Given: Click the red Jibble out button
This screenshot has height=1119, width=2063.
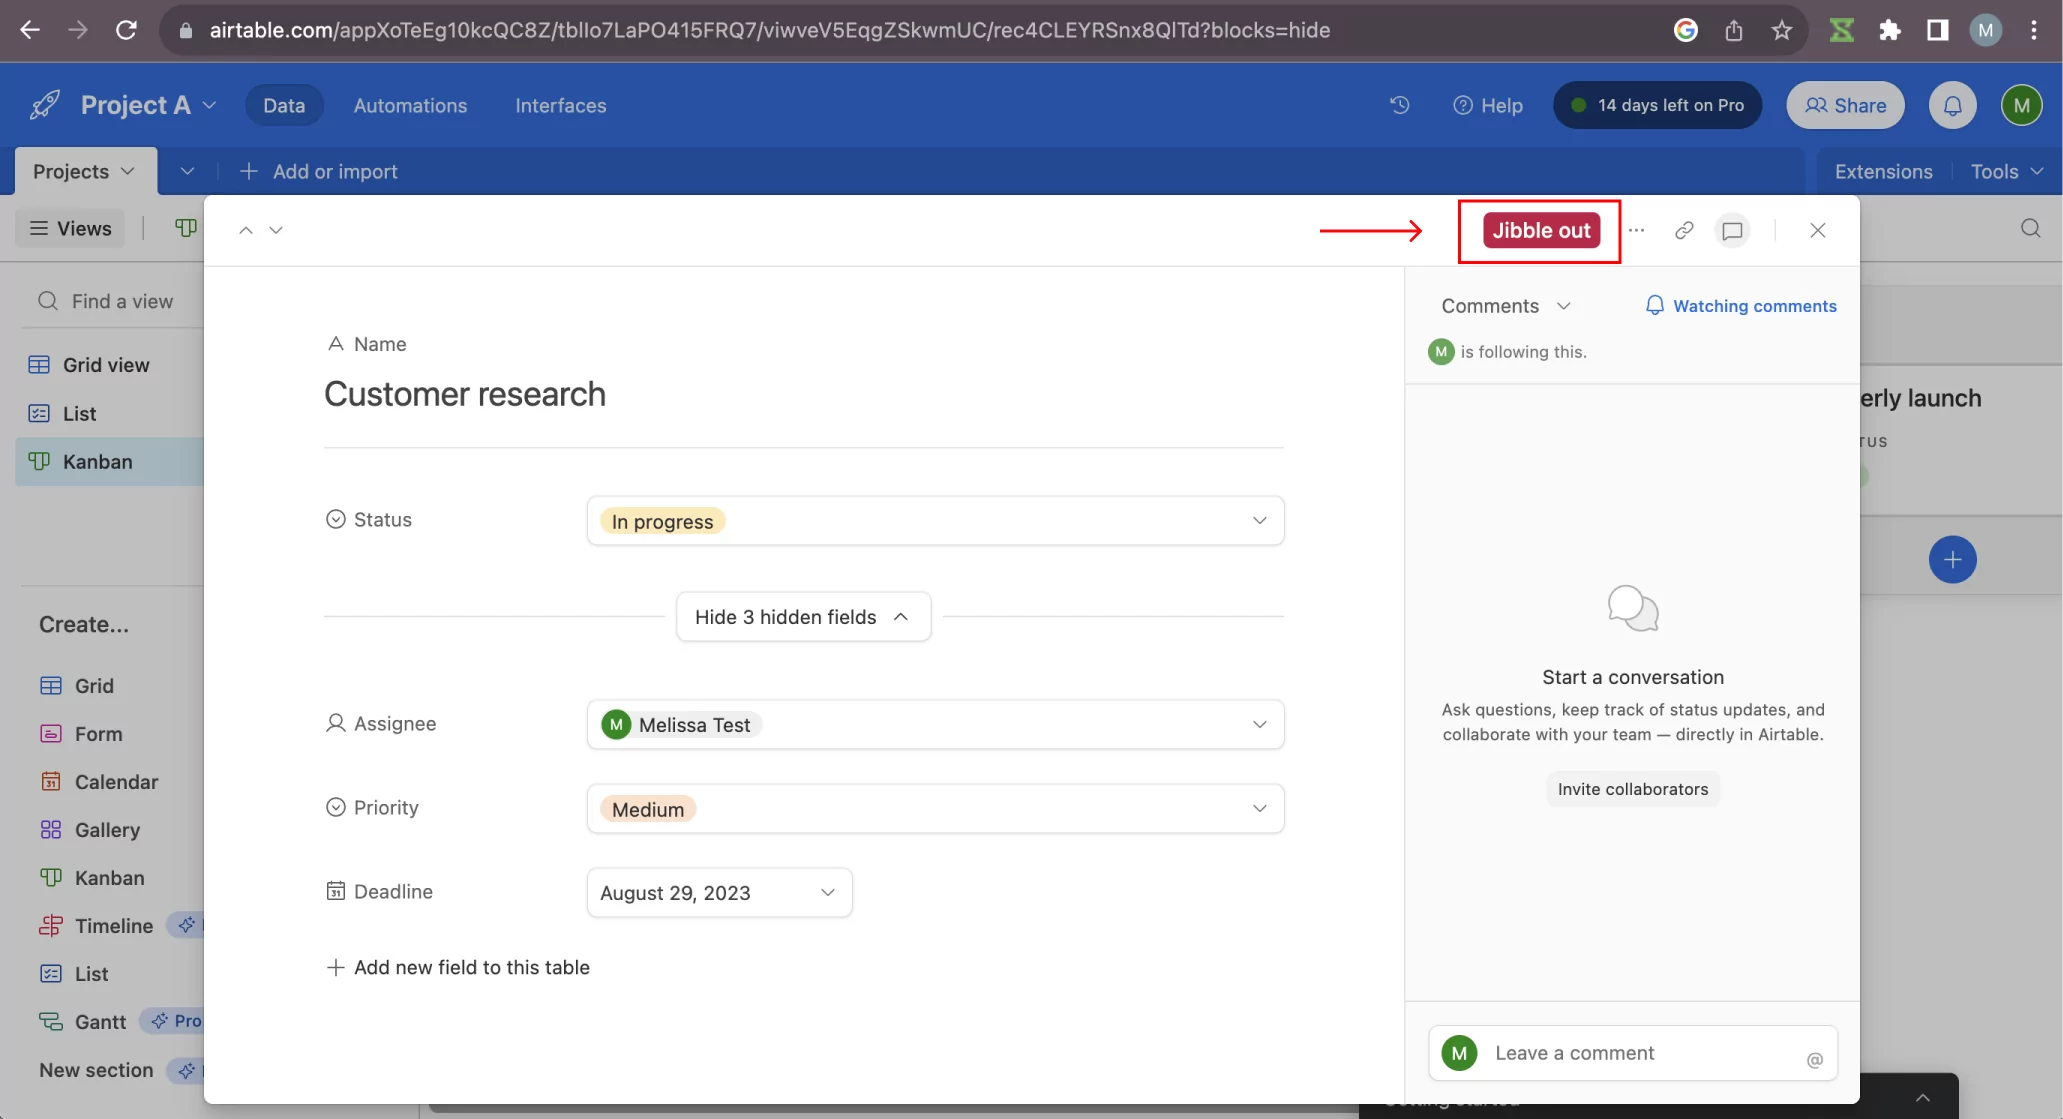Looking at the screenshot, I should click(x=1541, y=230).
